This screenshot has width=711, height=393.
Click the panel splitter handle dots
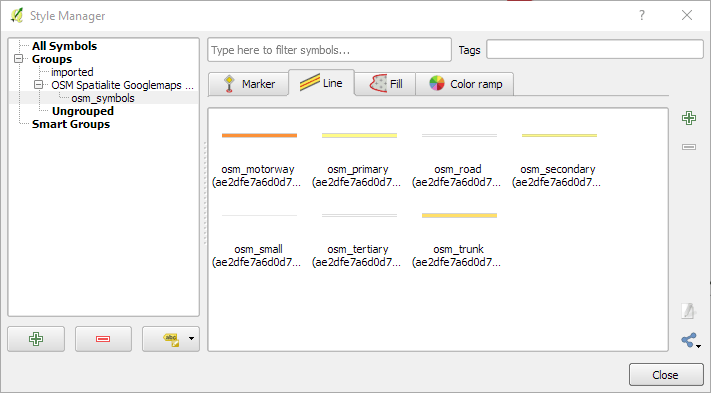tap(205, 194)
